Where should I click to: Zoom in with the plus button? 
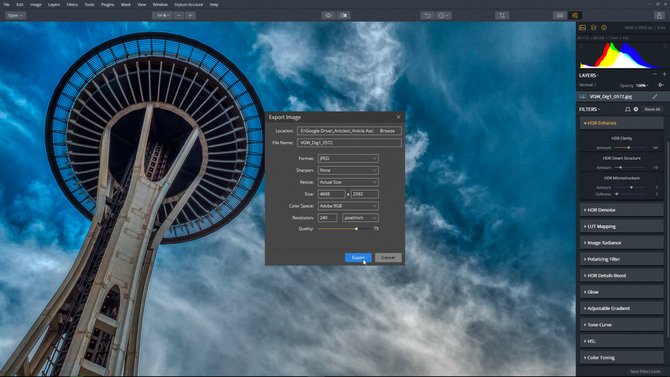click(x=190, y=15)
